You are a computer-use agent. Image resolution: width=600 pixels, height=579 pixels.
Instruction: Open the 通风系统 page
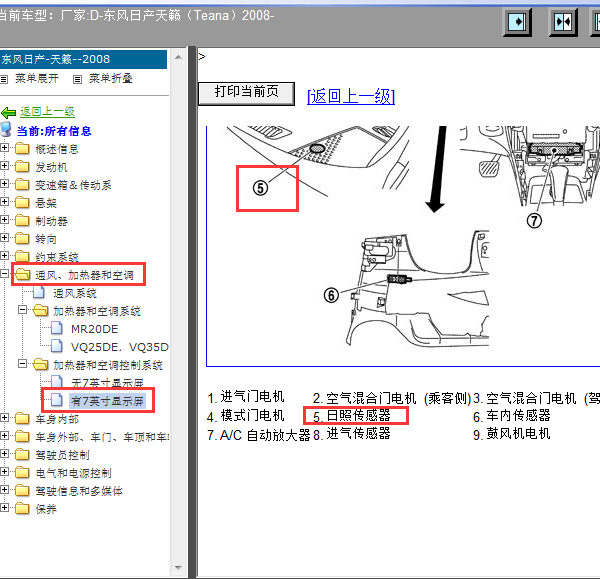[x=75, y=294]
